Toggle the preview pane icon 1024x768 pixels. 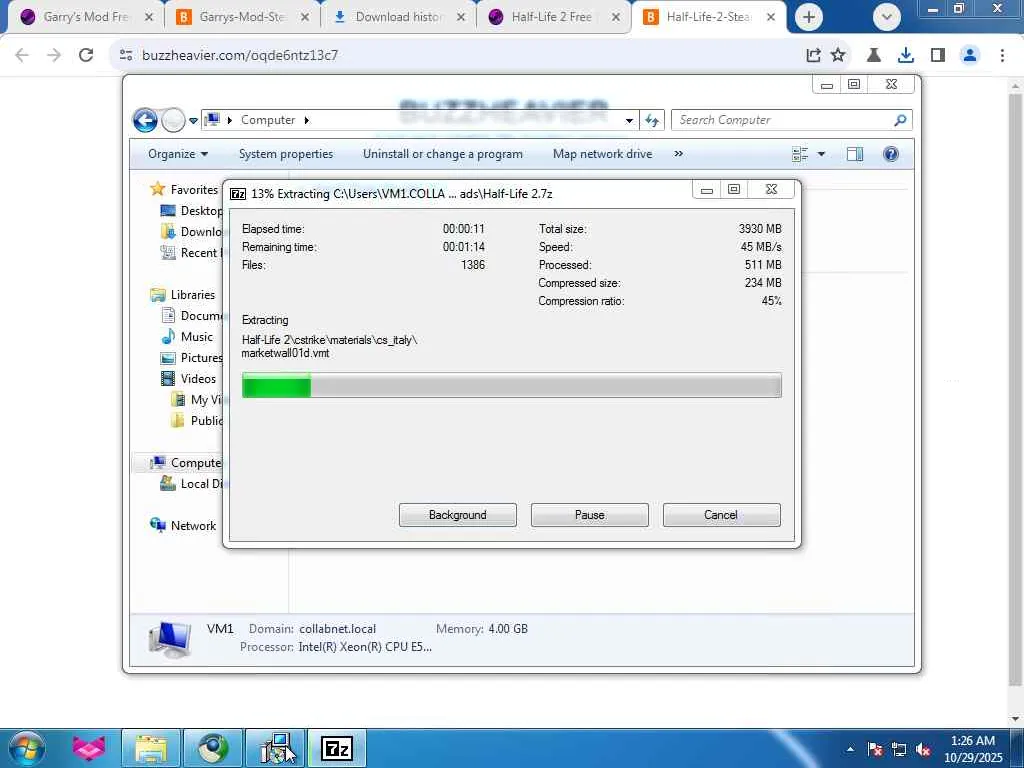(x=855, y=154)
